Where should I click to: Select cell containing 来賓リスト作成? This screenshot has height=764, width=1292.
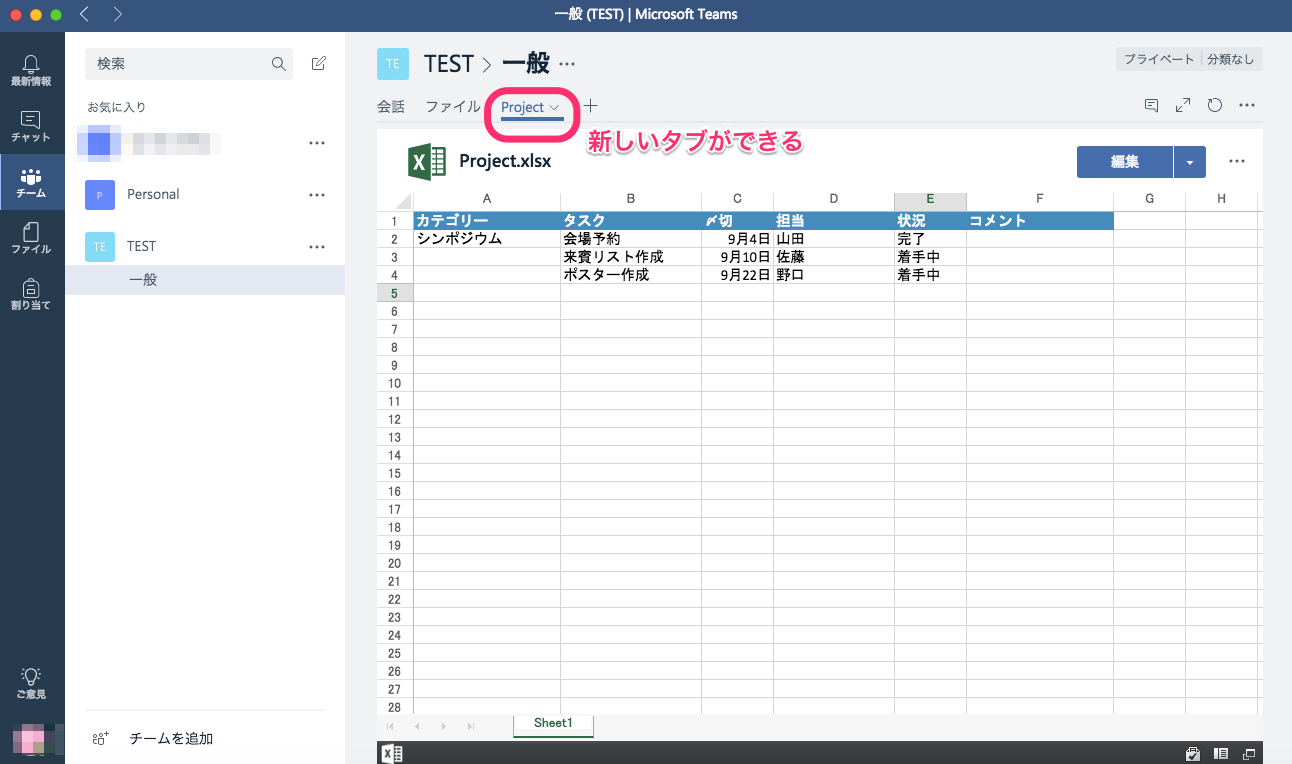631,257
